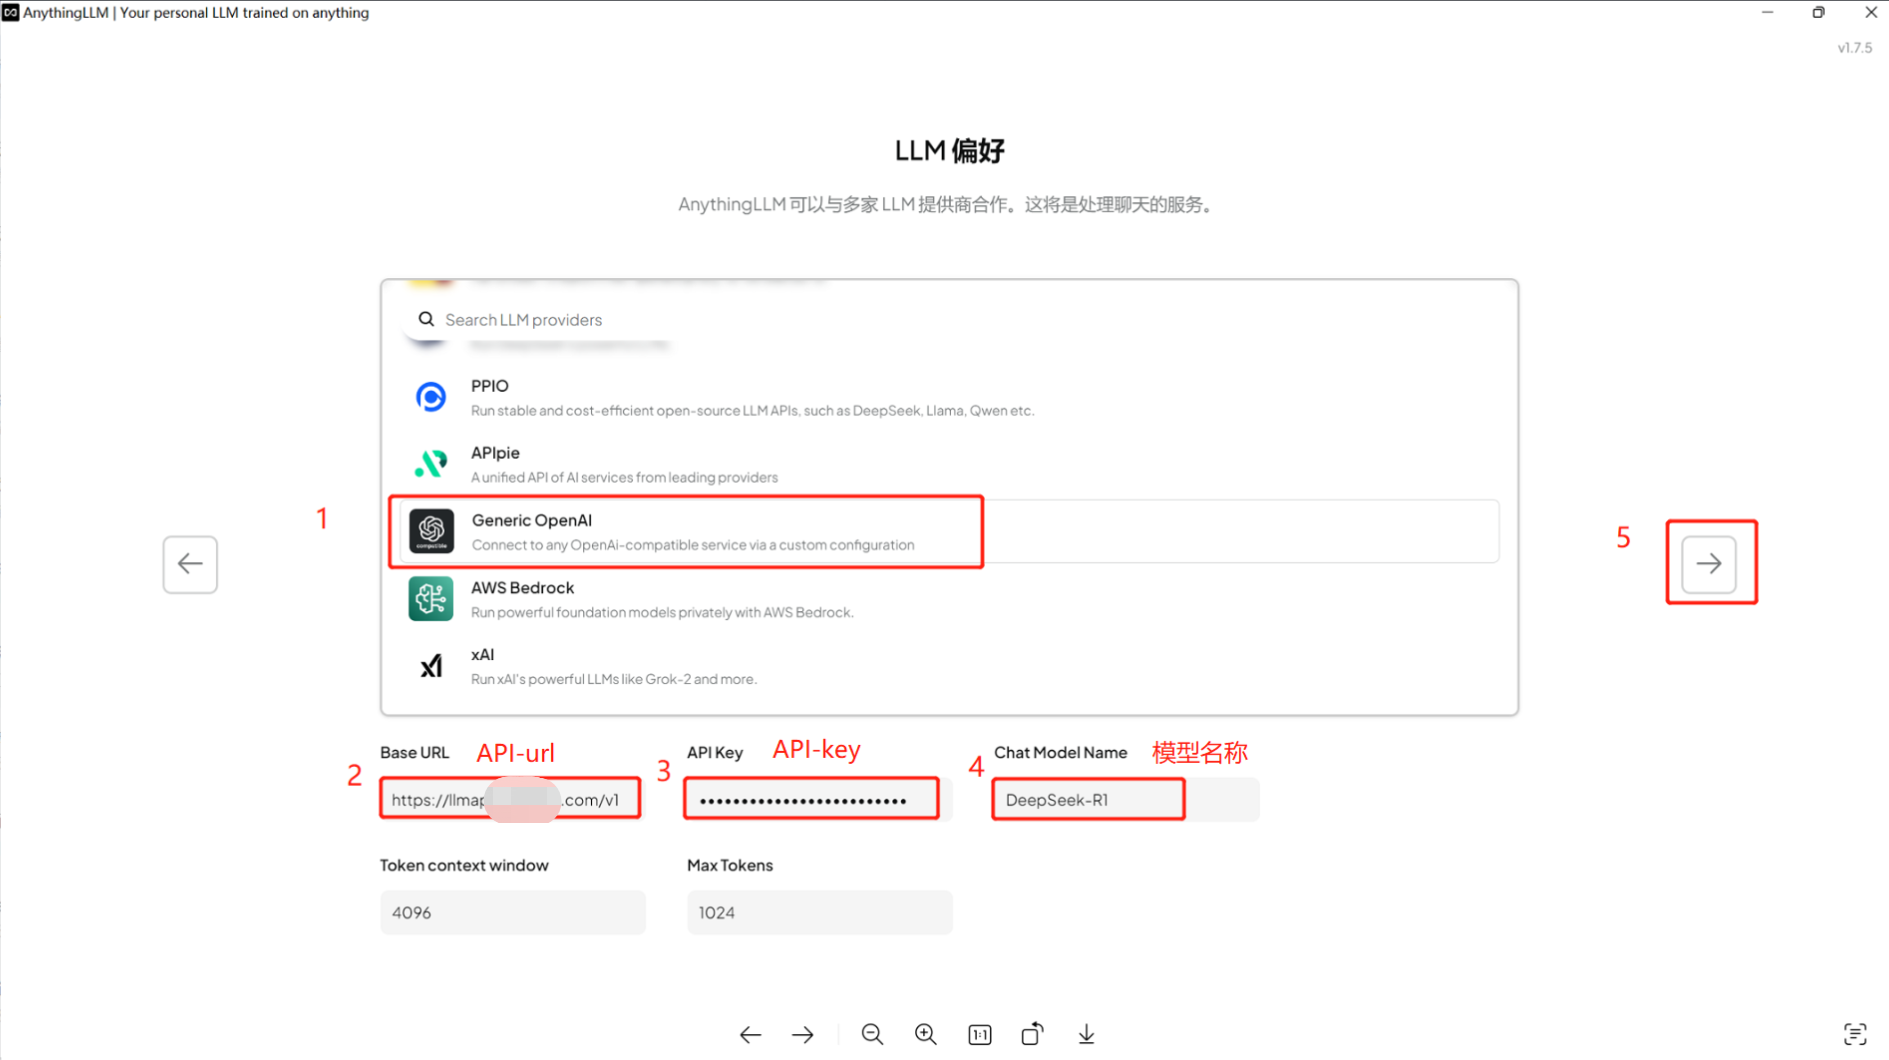Screen dimensions: 1889x1060
Task: Click the 'Base URL' field label
Action: (414, 752)
